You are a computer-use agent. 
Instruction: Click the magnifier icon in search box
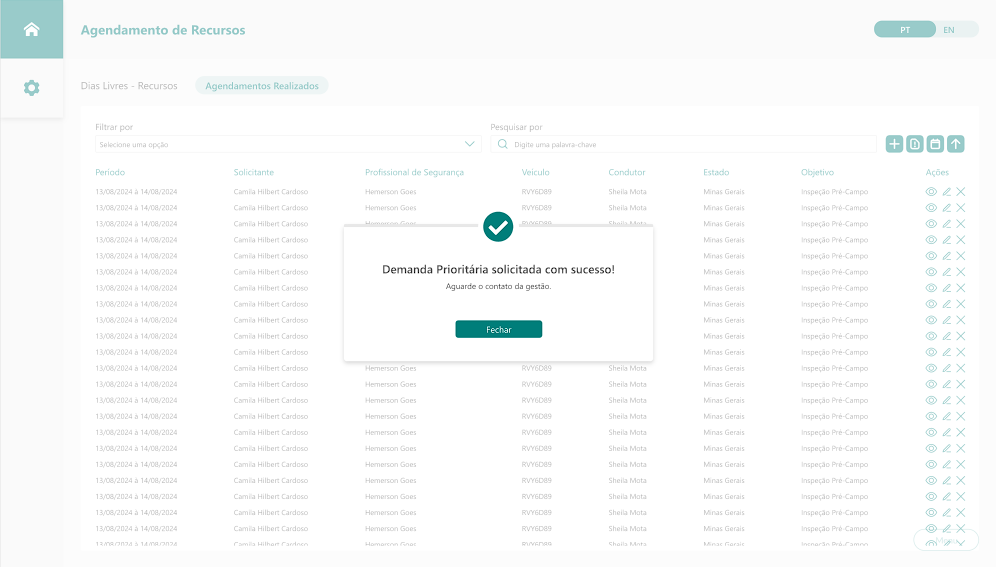502,144
